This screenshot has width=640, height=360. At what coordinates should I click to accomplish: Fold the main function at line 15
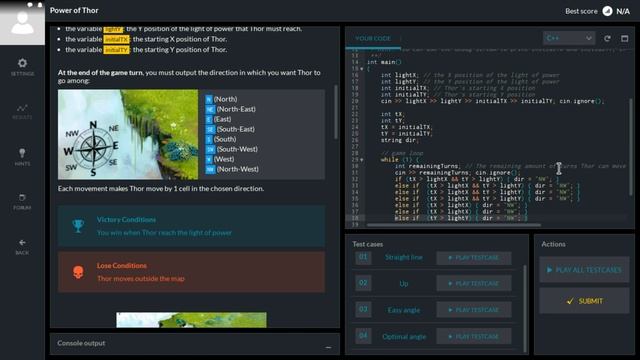(362, 69)
